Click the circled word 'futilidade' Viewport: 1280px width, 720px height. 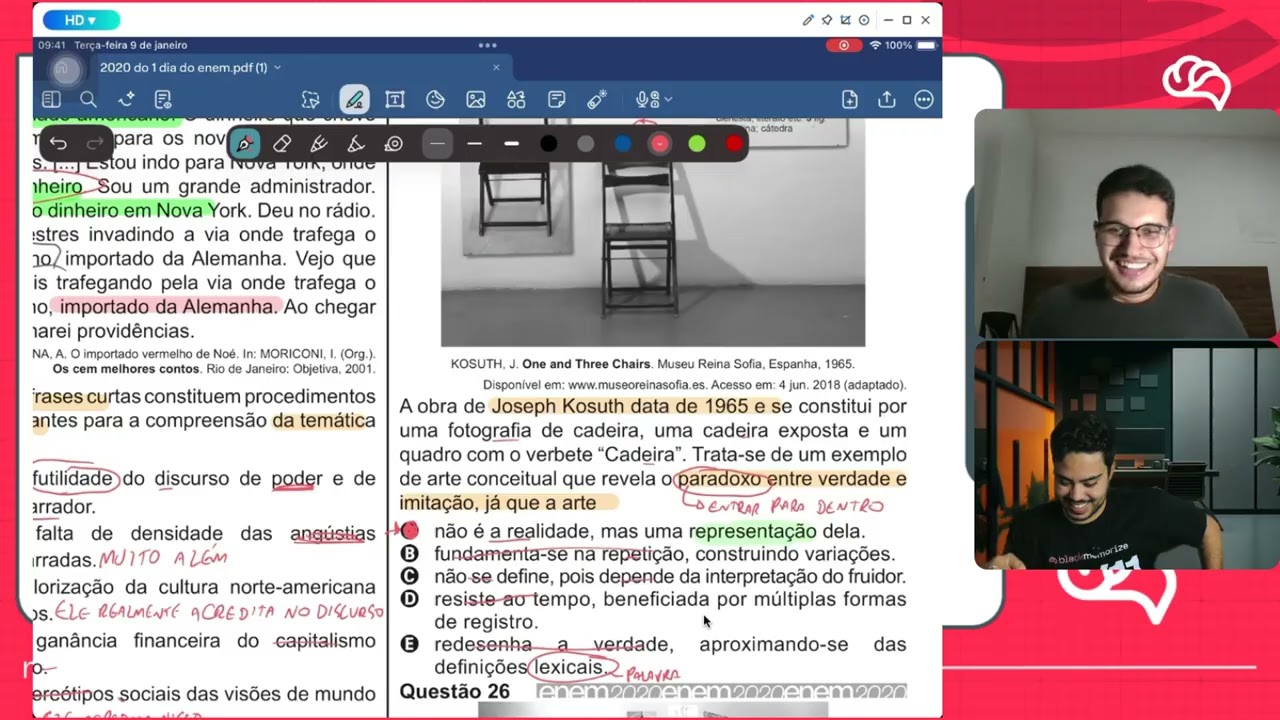74,478
